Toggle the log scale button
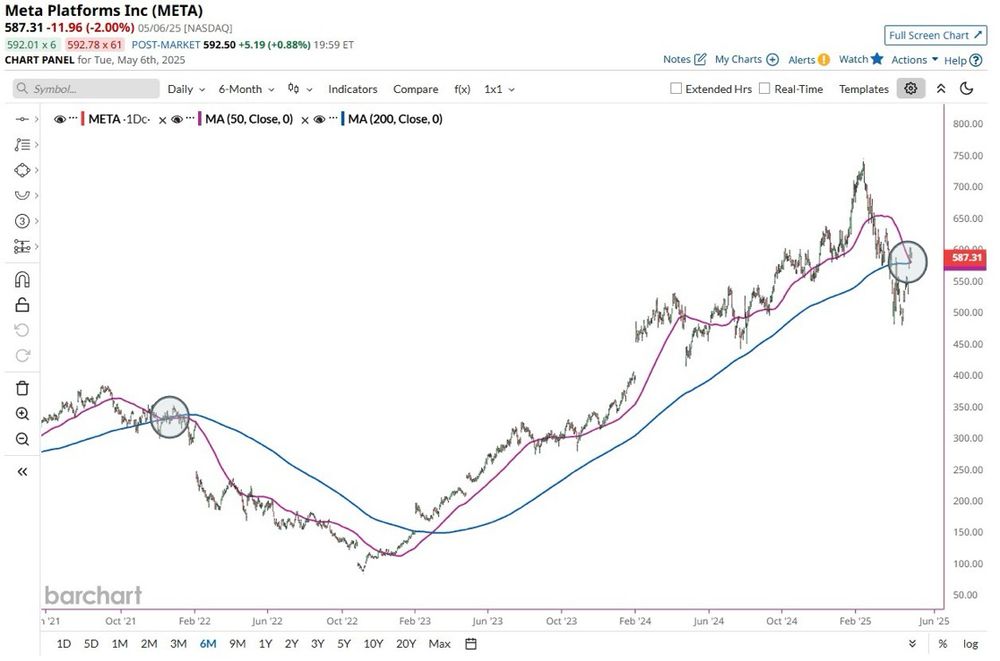The height and width of the screenshot is (661, 1000). [x=971, y=644]
